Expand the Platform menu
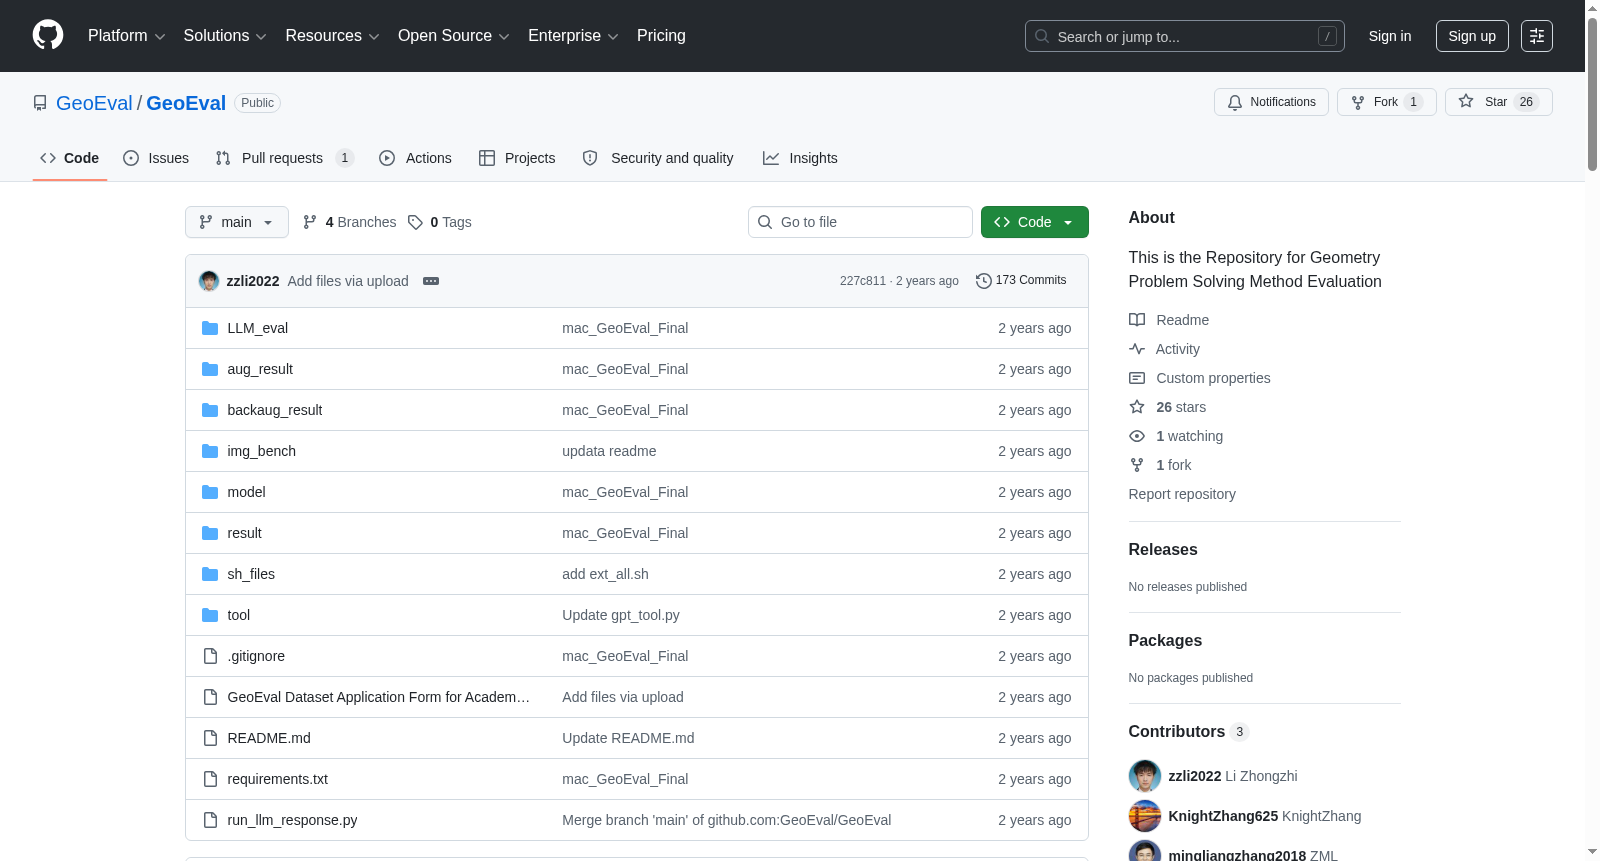1600x861 pixels. coord(126,36)
